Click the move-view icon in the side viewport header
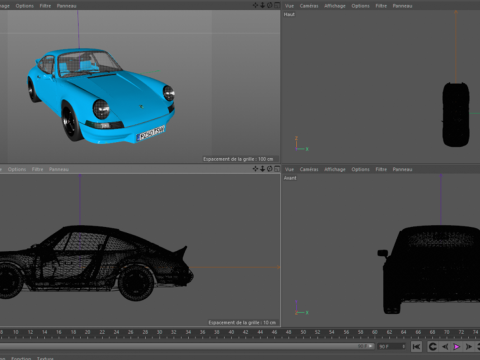 [255, 169]
